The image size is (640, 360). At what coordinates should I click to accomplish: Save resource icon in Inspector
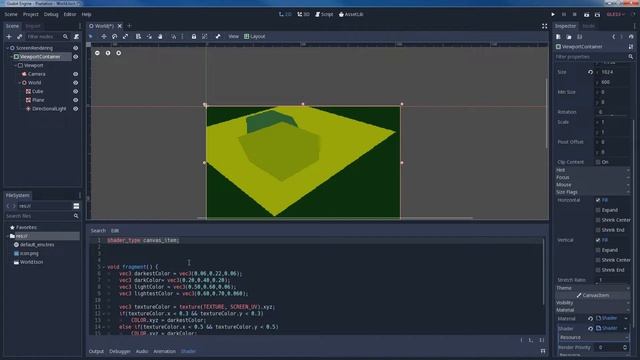pos(580,37)
